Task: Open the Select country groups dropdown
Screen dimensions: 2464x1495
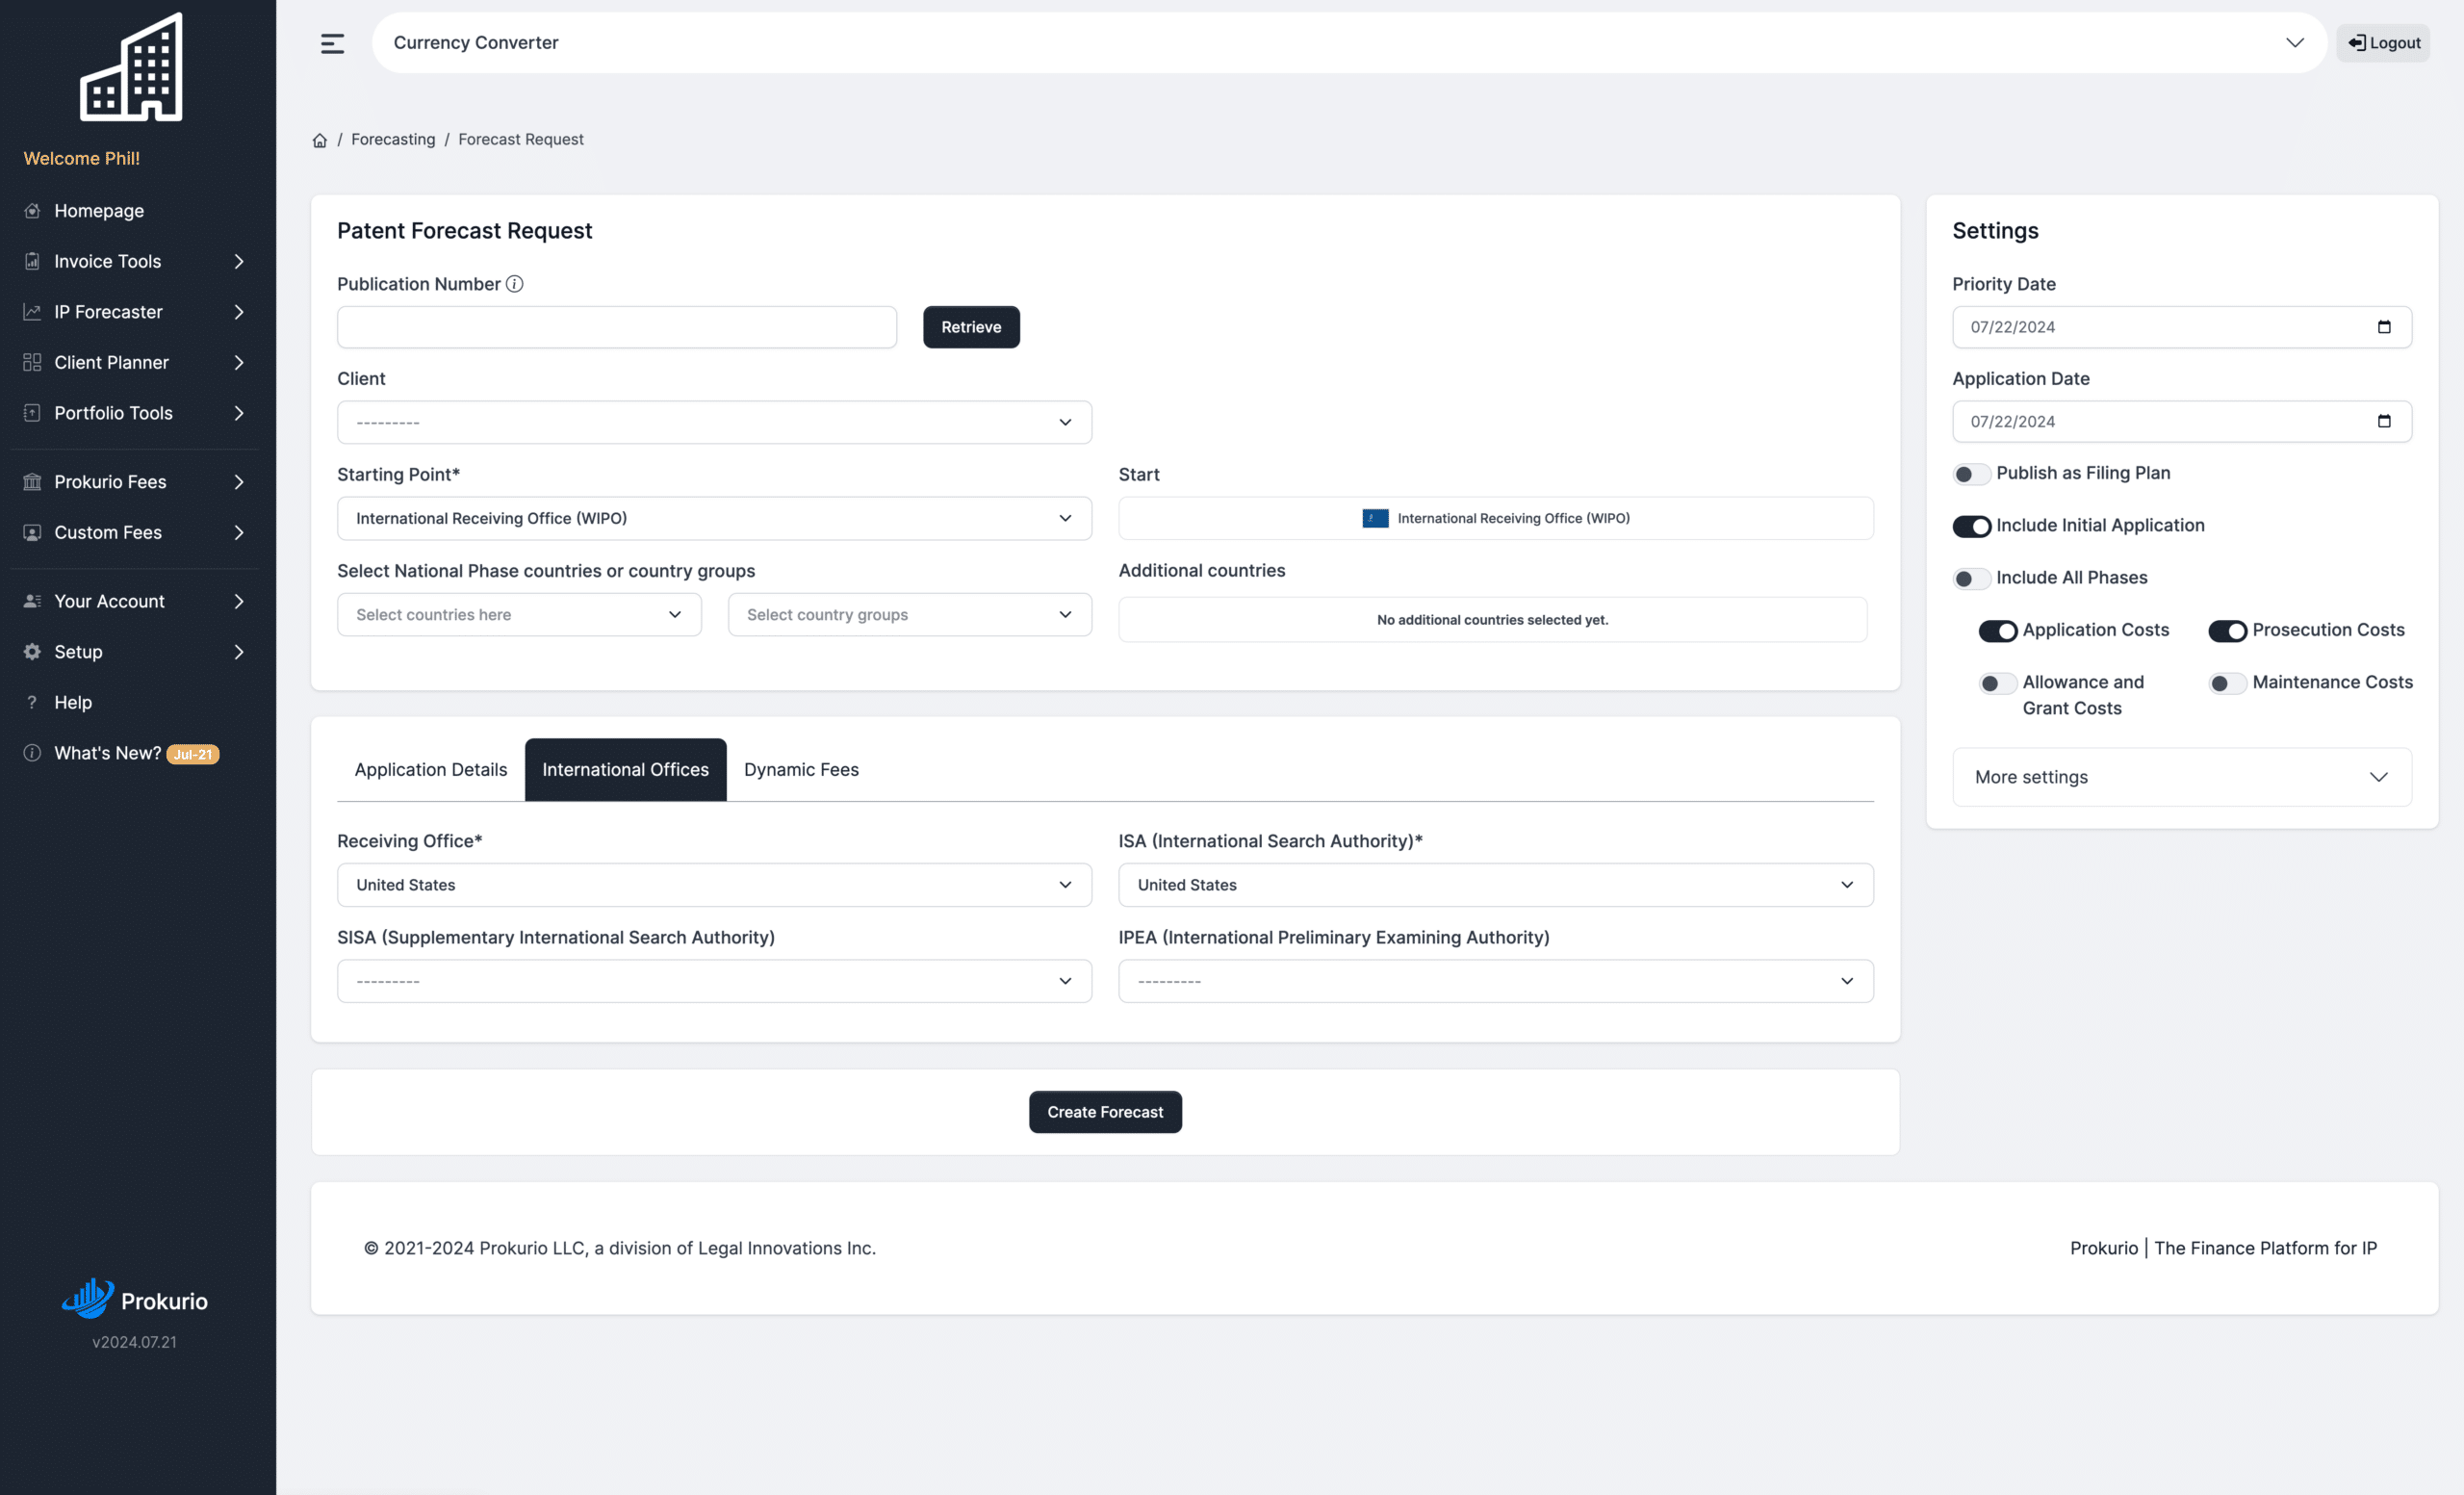Action: pyautogui.click(x=909, y=614)
